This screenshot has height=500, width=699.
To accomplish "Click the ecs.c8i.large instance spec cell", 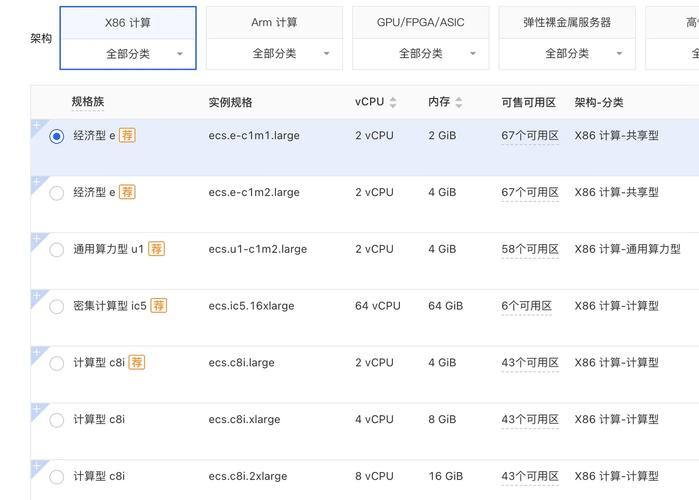I will pyautogui.click(x=241, y=363).
